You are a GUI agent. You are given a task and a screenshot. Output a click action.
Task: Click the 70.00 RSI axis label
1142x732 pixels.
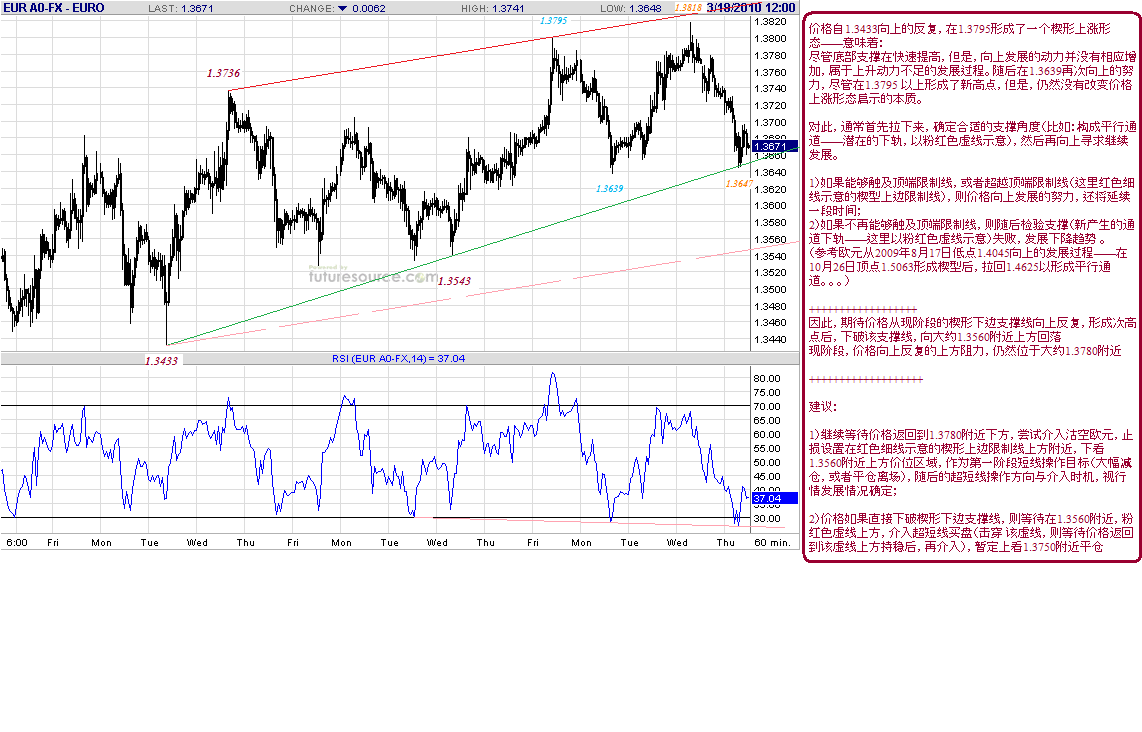click(x=767, y=407)
